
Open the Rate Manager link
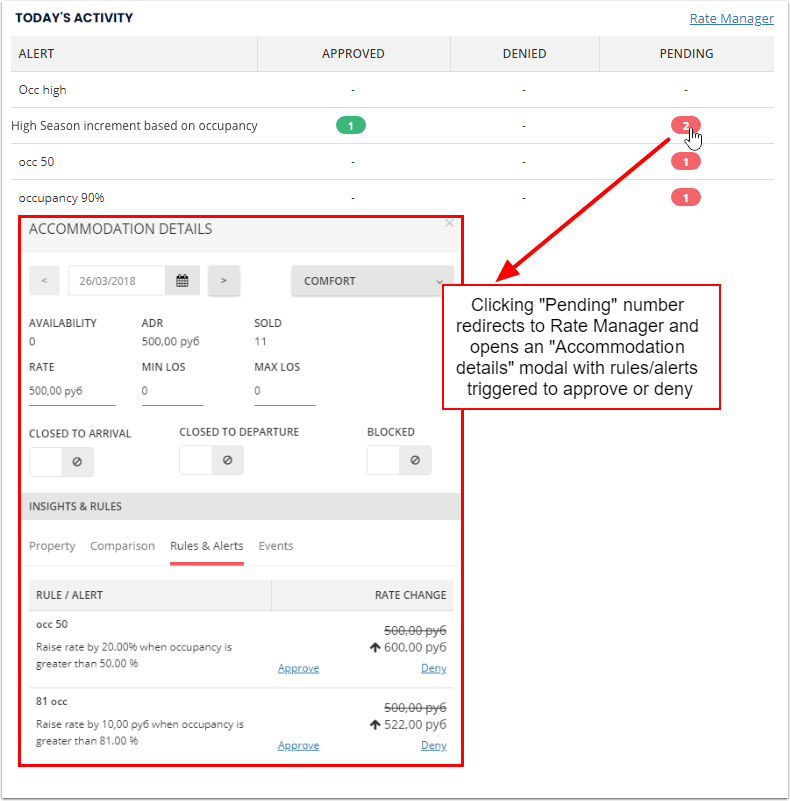(731, 18)
